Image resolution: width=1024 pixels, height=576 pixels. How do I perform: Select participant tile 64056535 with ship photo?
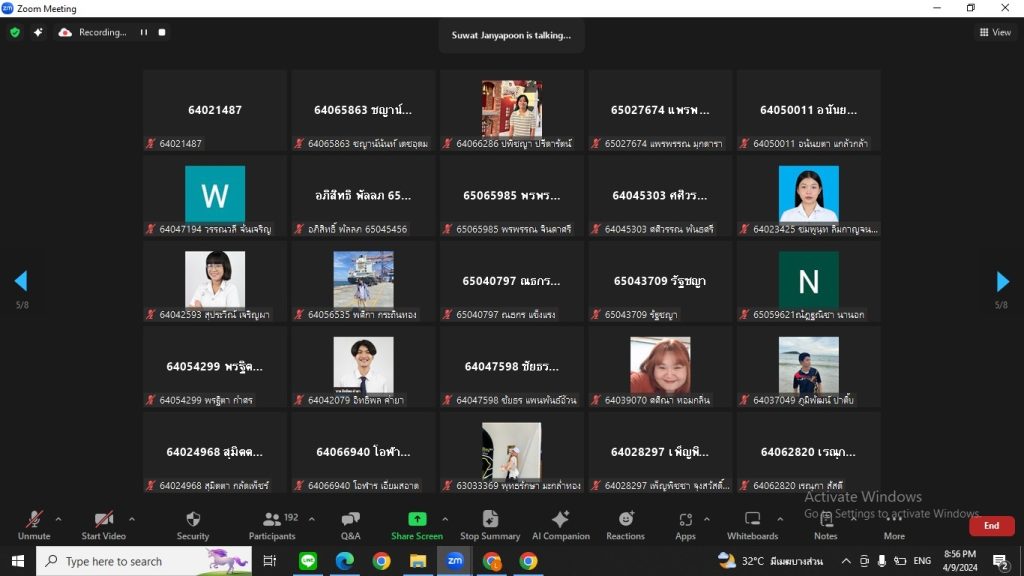[x=363, y=281]
